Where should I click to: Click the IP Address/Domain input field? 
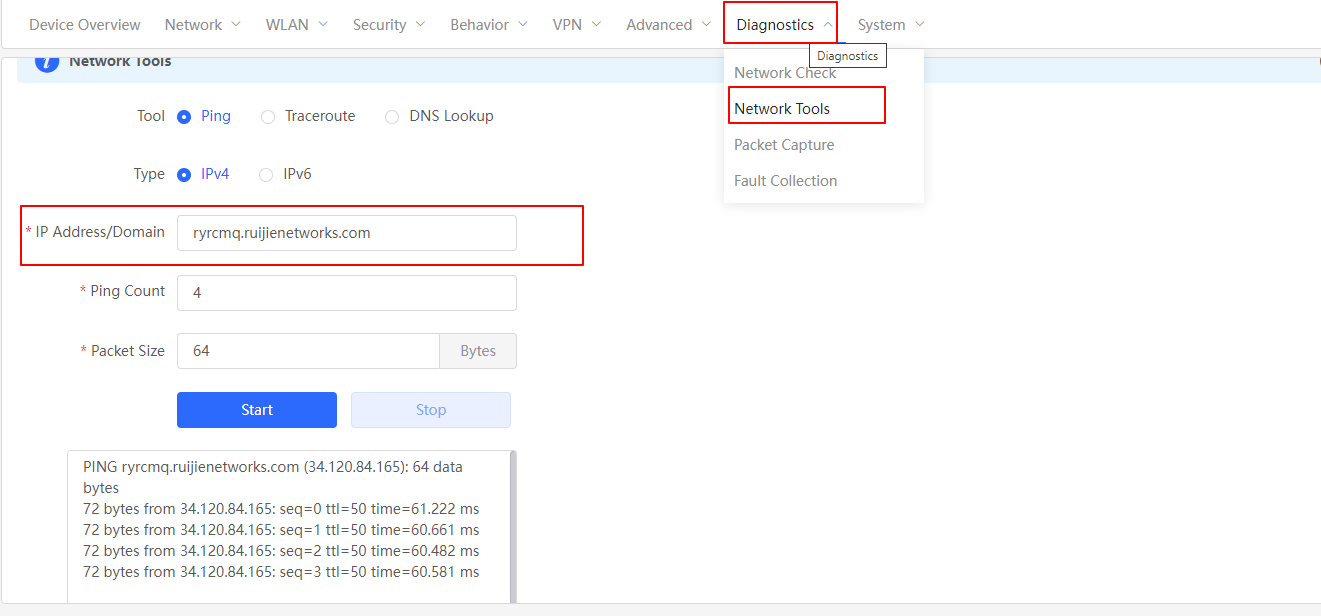[347, 233]
